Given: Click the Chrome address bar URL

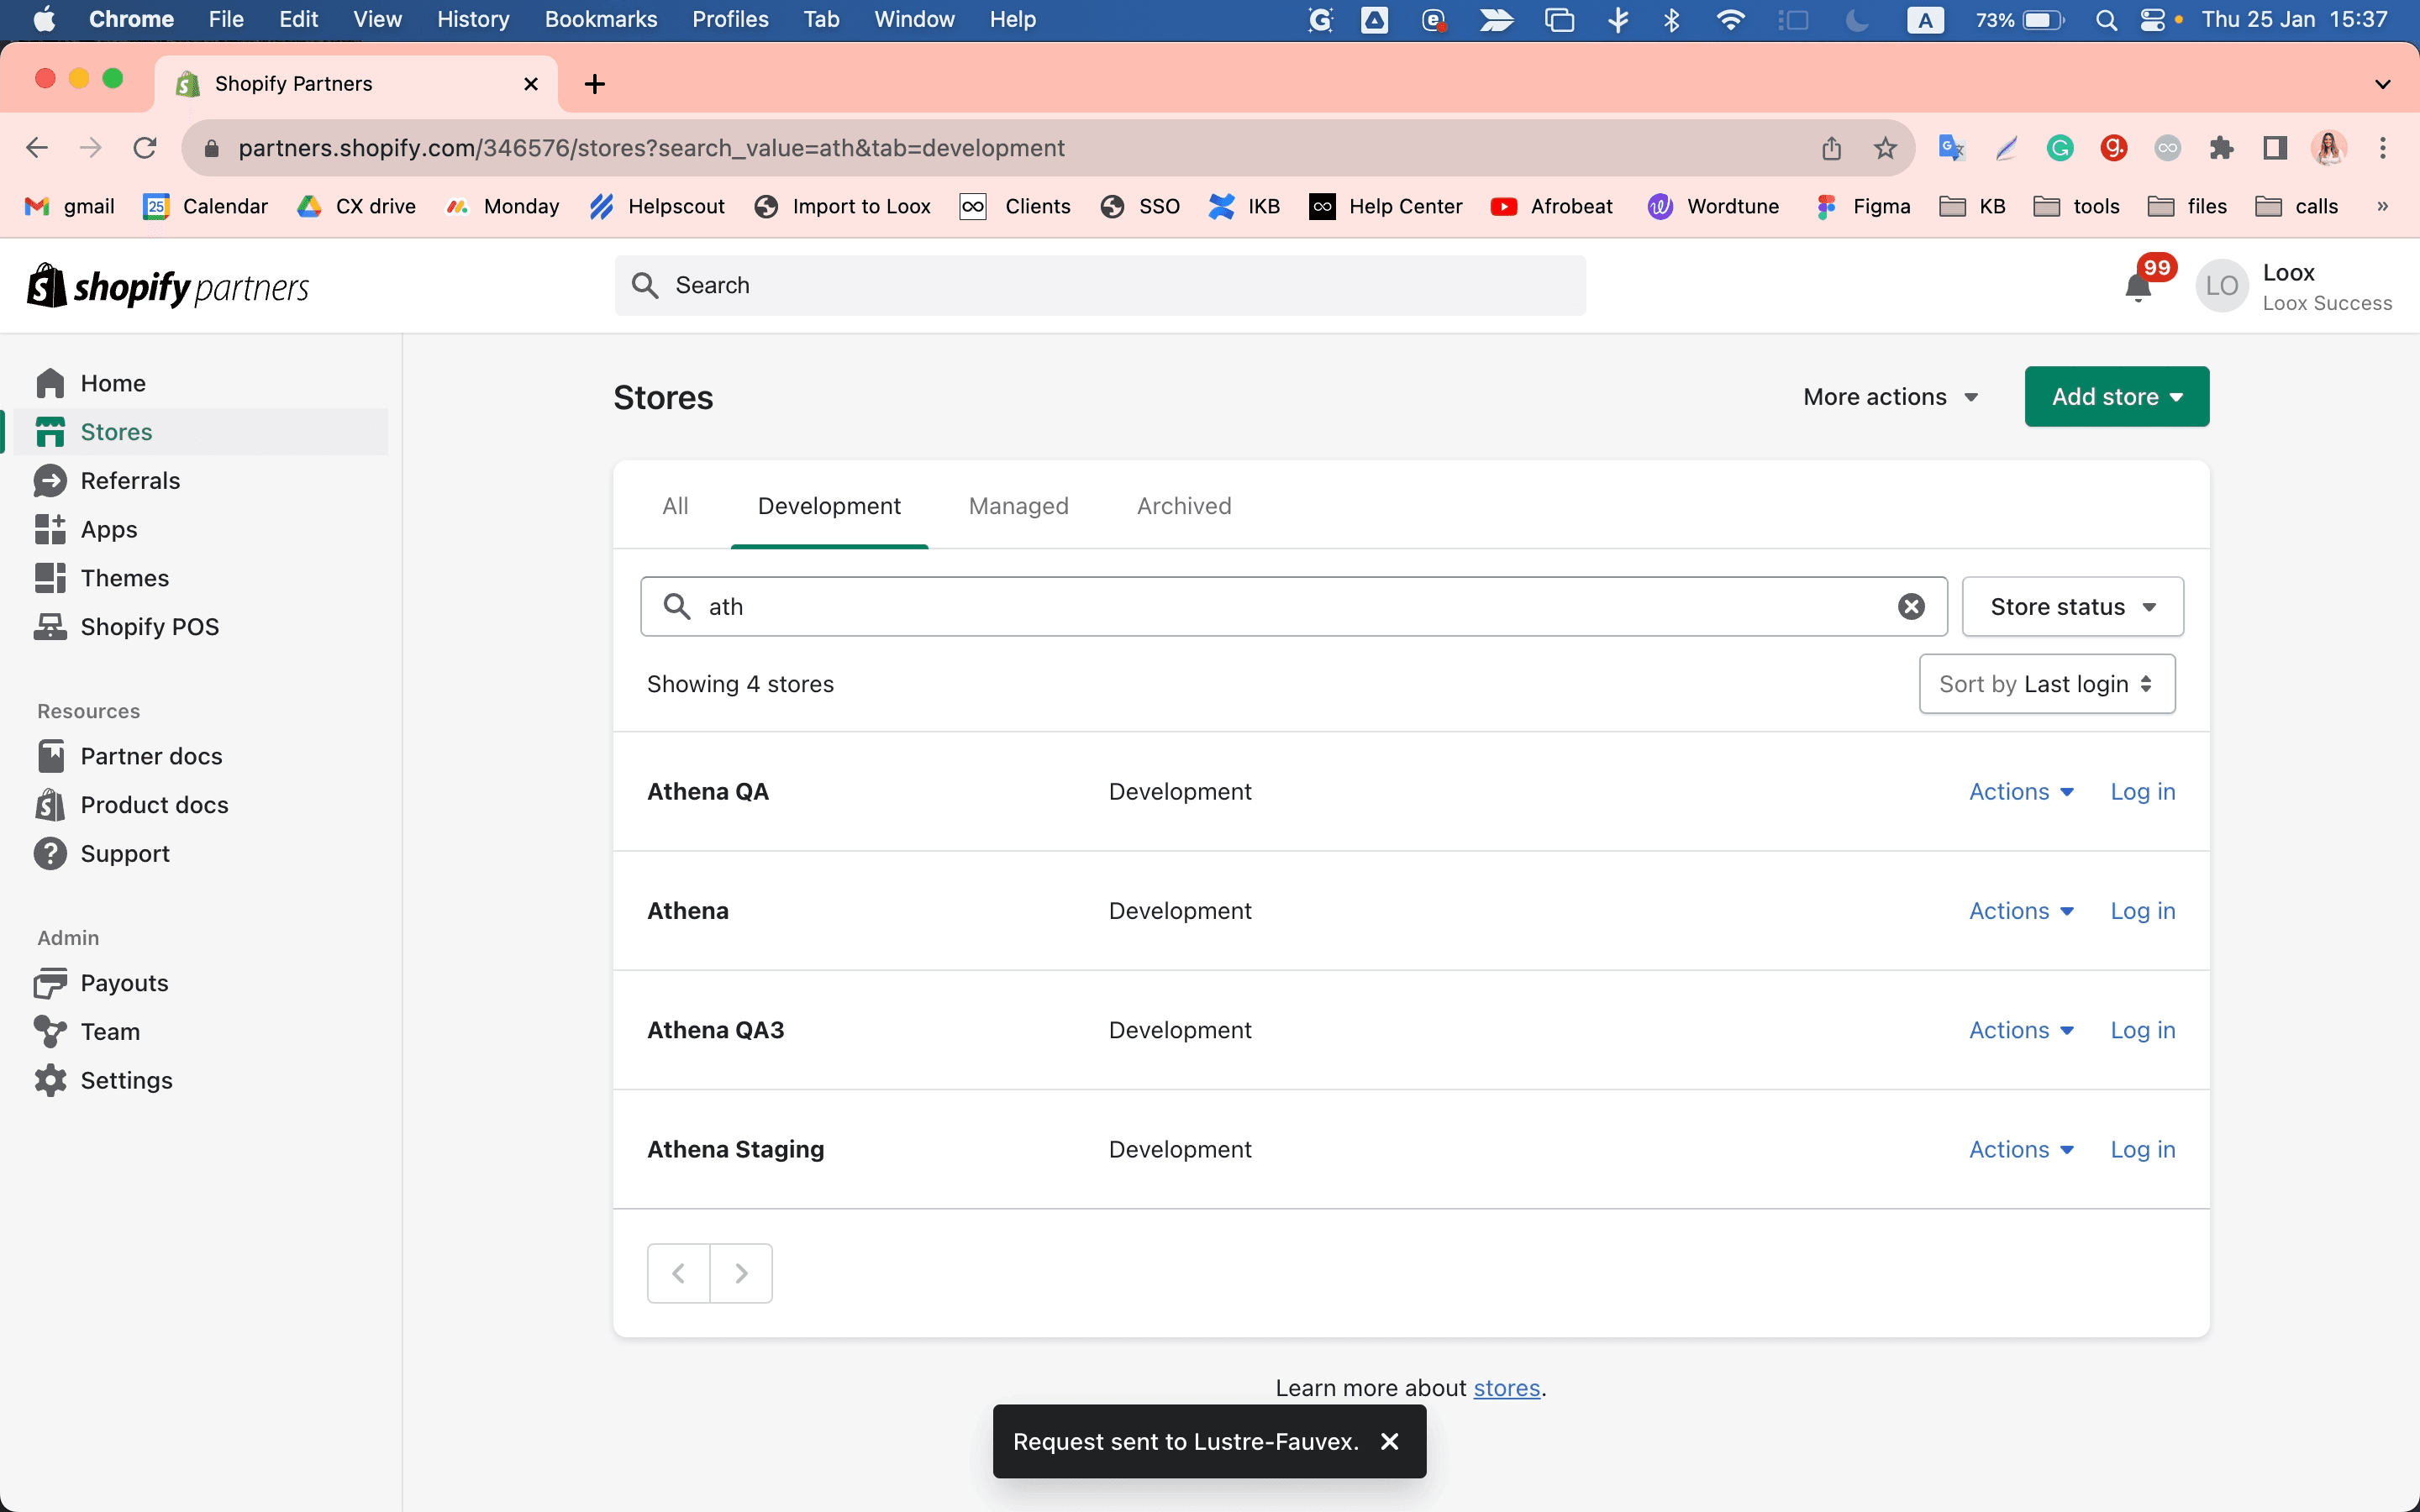Looking at the screenshot, I should point(651,148).
